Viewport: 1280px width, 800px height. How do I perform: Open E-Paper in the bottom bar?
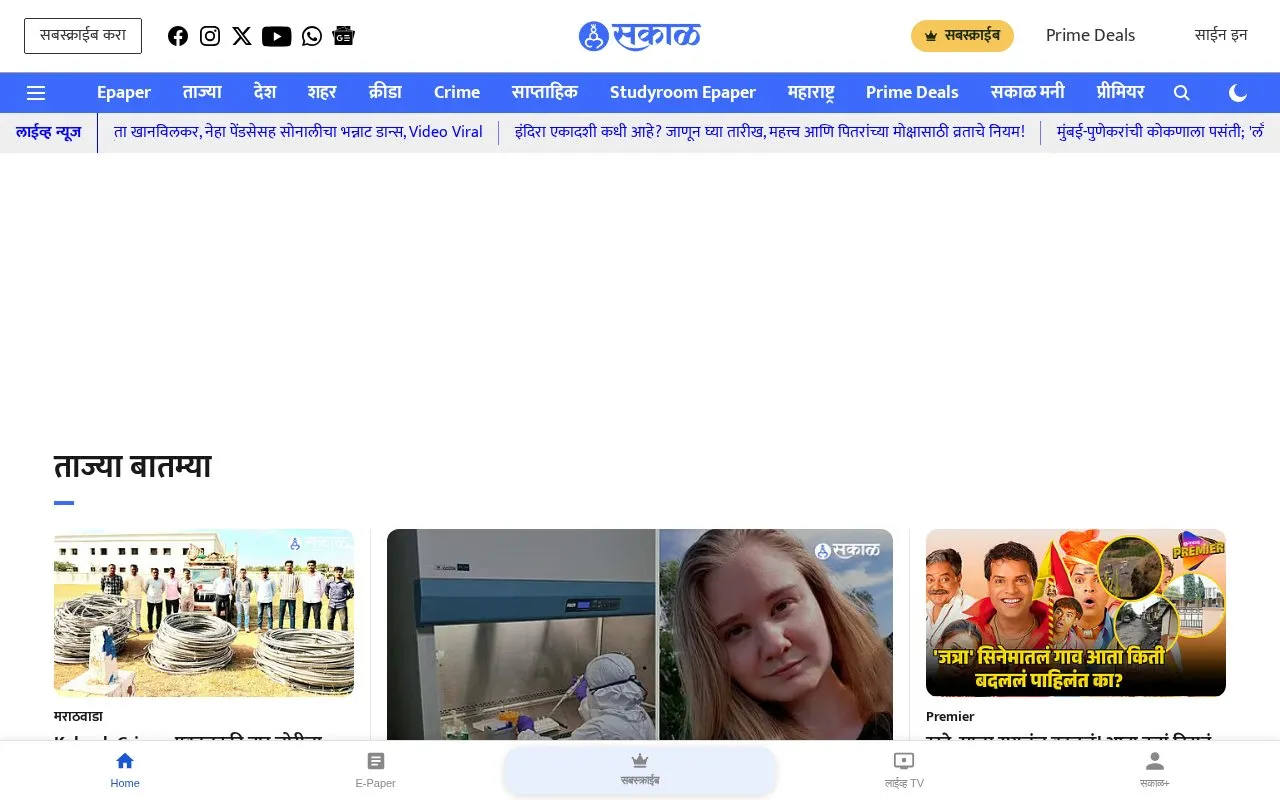click(376, 770)
